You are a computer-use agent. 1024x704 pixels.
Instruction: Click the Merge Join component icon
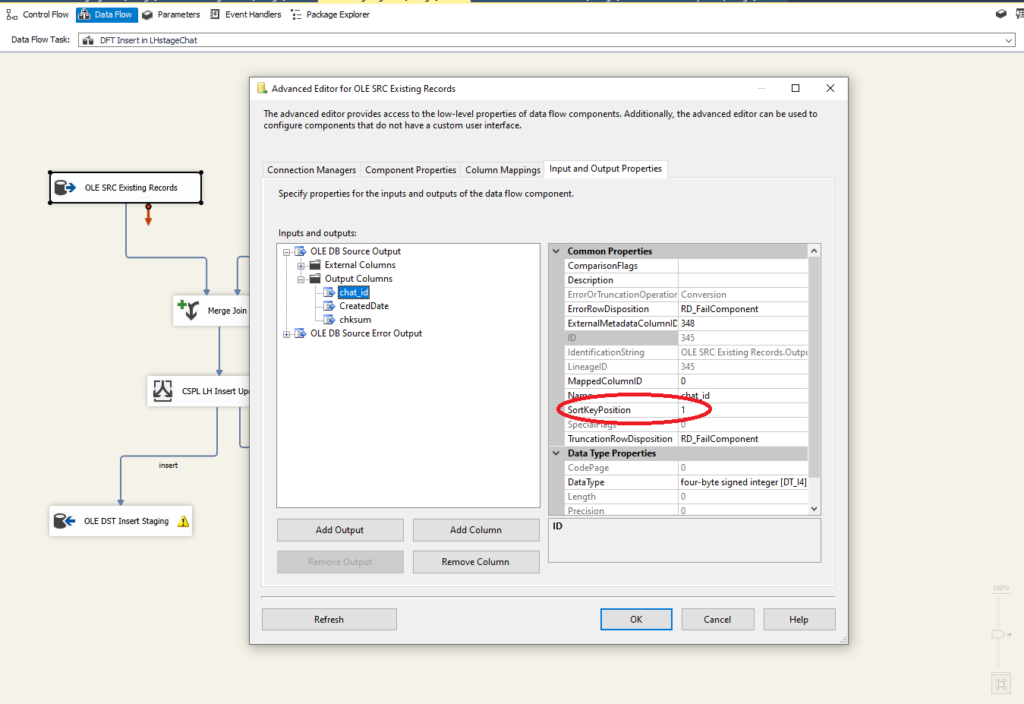189,310
